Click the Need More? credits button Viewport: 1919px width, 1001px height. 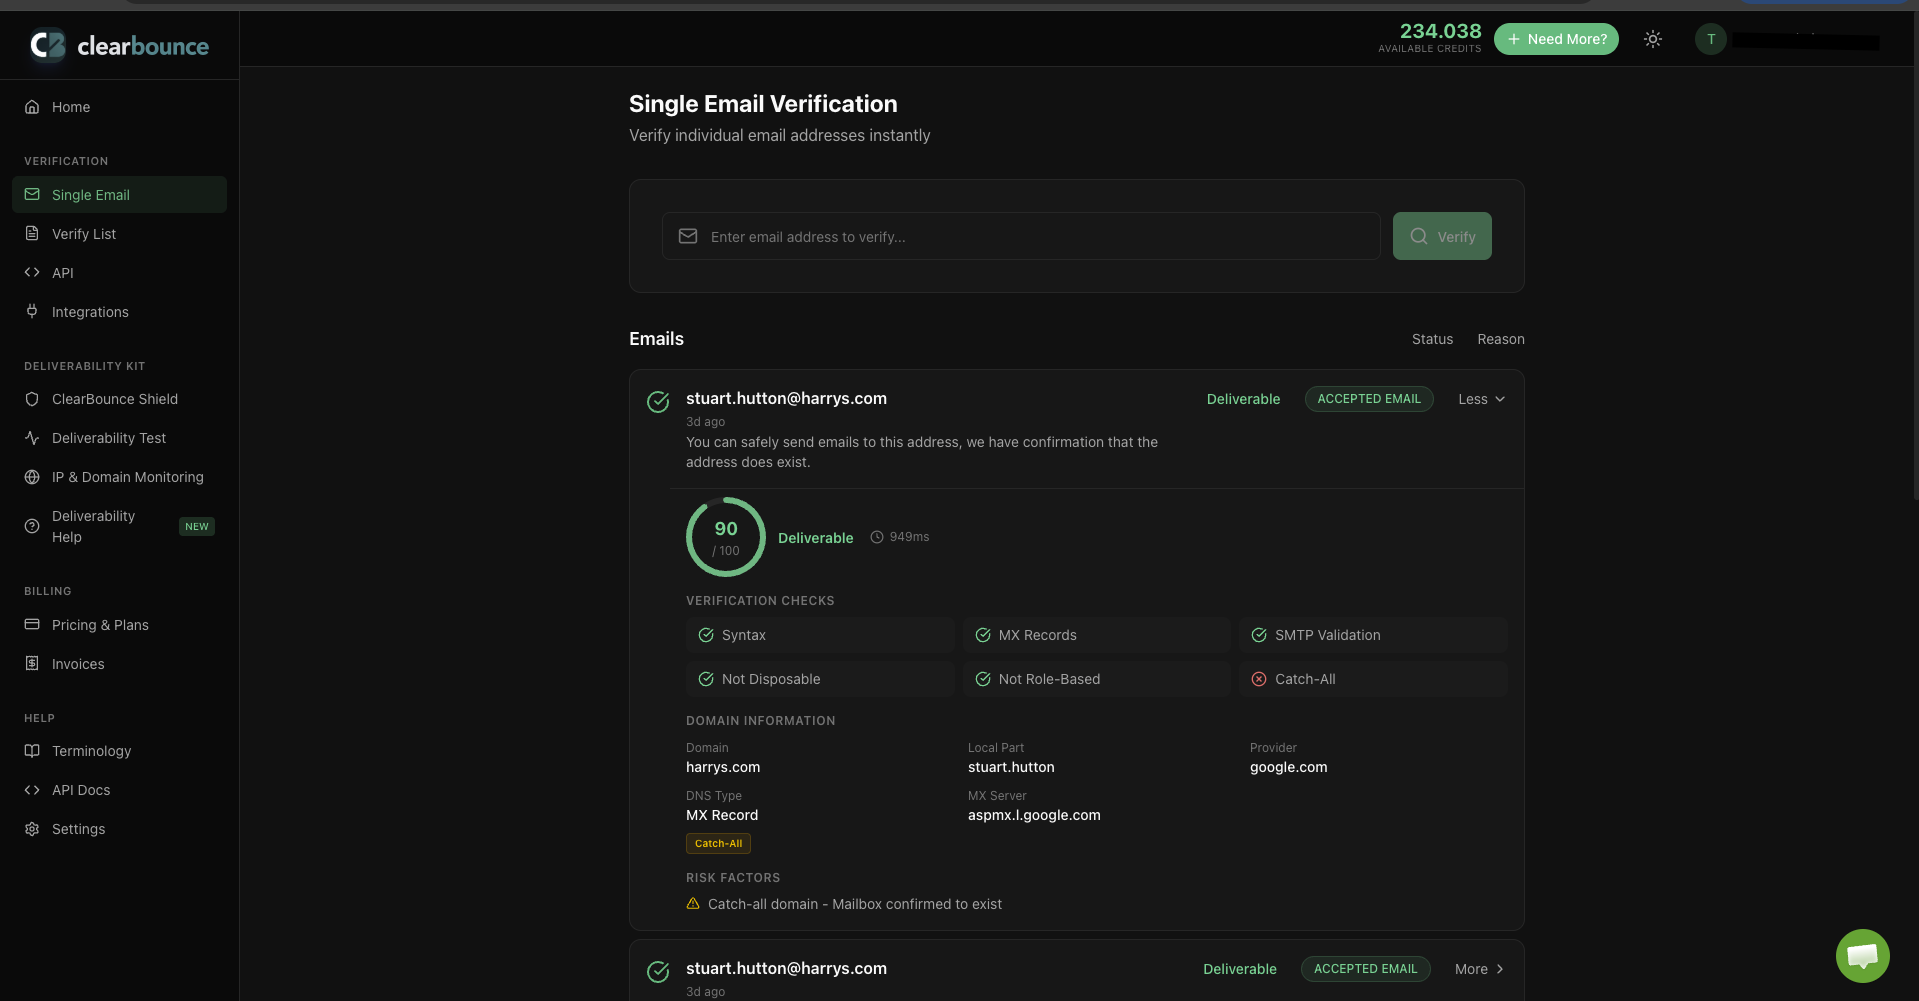pyautogui.click(x=1556, y=39)
